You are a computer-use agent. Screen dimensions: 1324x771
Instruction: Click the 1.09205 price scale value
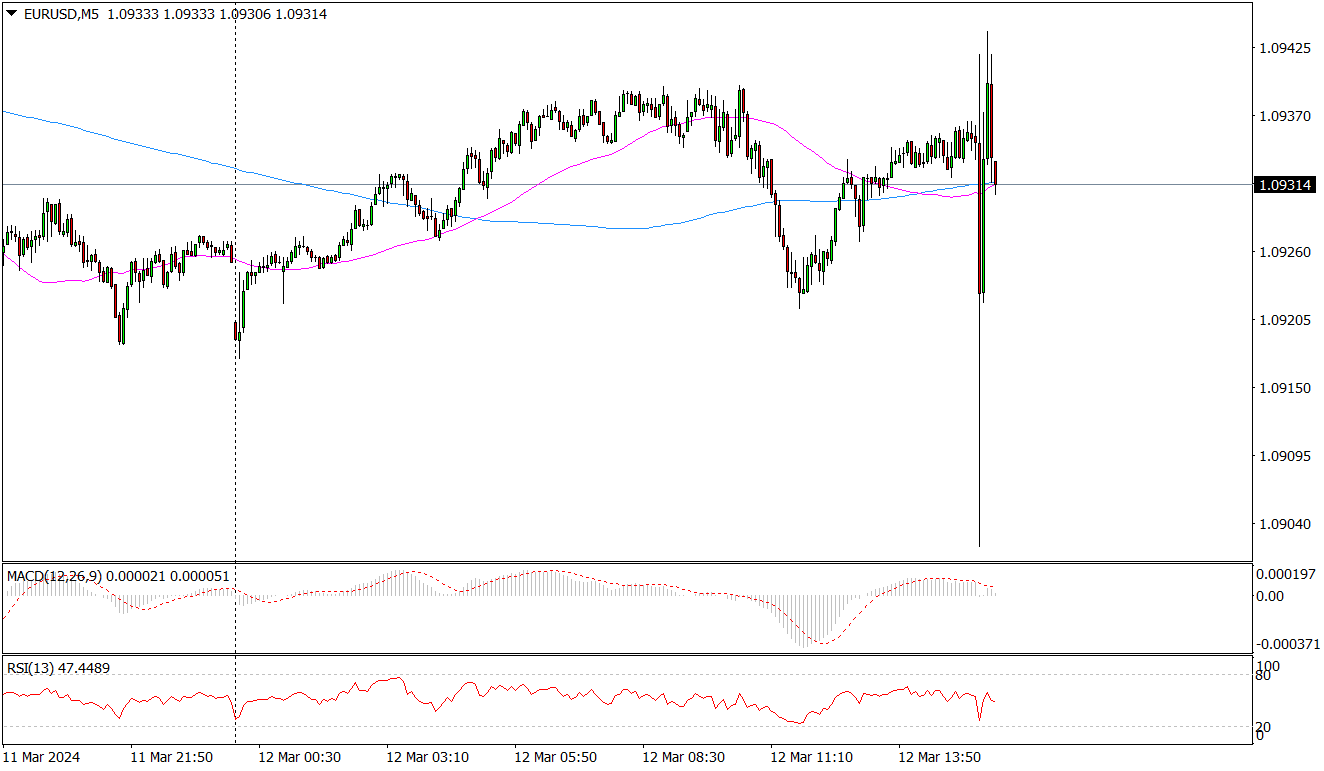[1283, 320]
